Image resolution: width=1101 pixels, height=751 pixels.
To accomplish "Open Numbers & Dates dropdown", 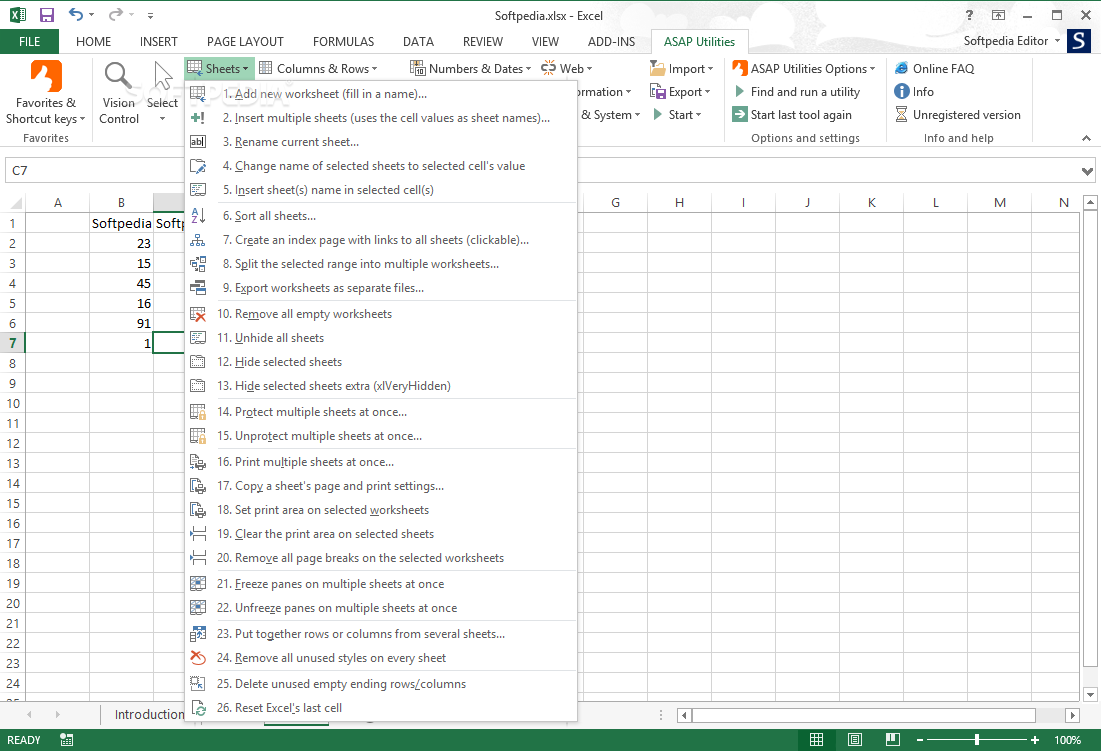I will point(470,69).
